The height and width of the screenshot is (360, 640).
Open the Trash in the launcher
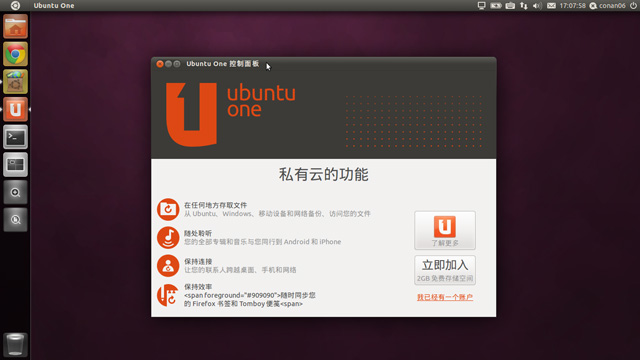click(x=16, y=344)
